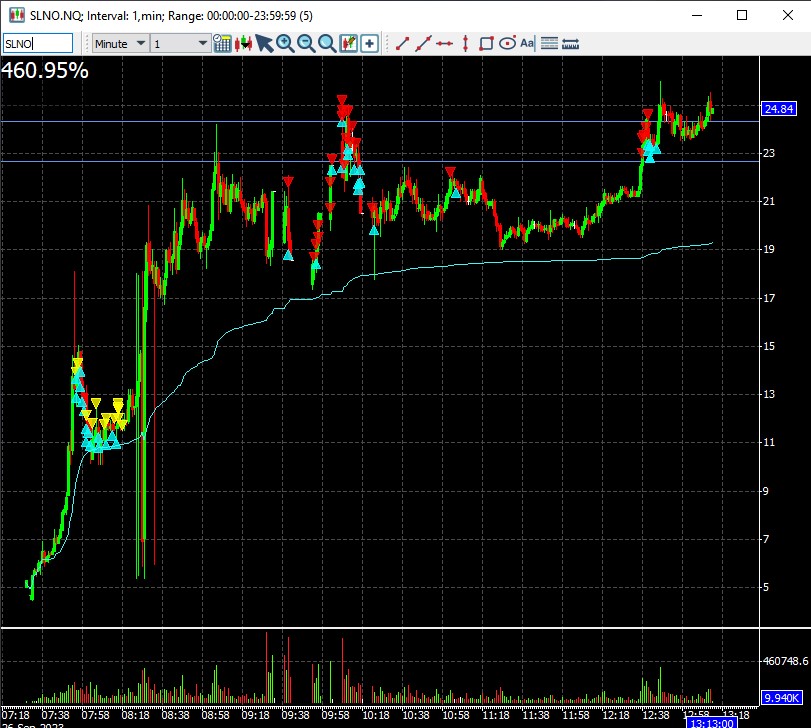Open the calendar date range icon

[222, 43]
